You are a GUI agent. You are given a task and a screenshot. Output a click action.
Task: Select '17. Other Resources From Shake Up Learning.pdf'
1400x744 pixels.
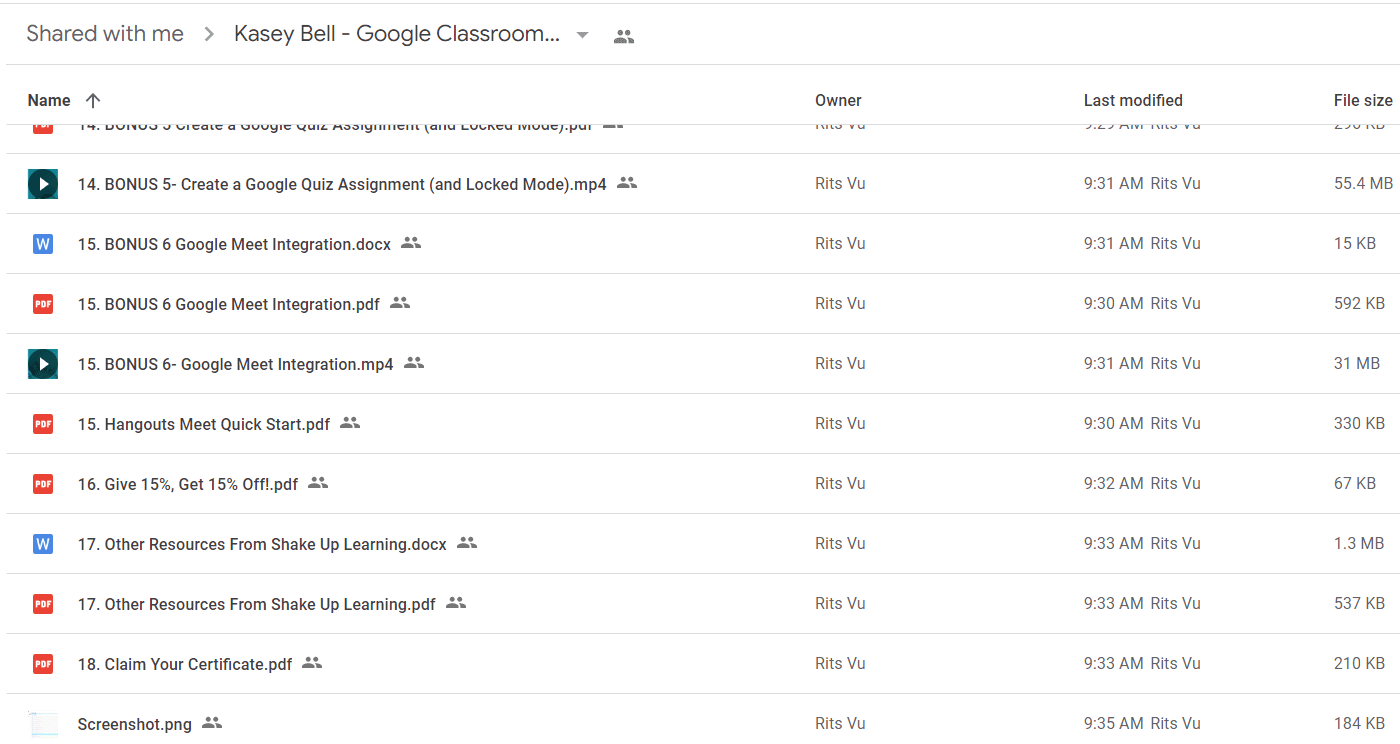pyautogui.click(x=257, y=604)
